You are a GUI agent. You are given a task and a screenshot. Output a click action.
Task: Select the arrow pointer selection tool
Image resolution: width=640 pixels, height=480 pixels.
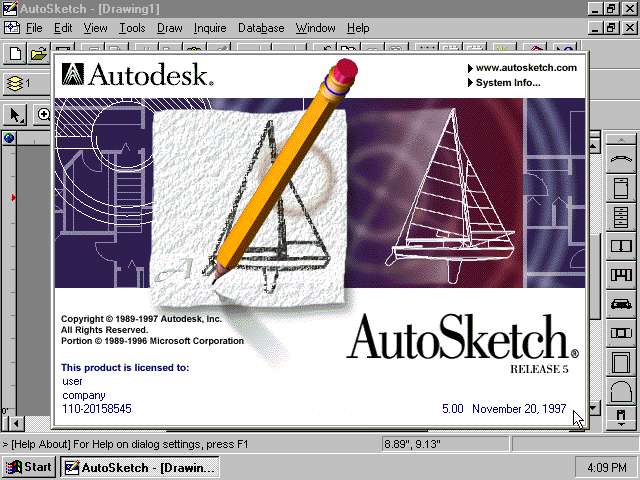[15, 114]
